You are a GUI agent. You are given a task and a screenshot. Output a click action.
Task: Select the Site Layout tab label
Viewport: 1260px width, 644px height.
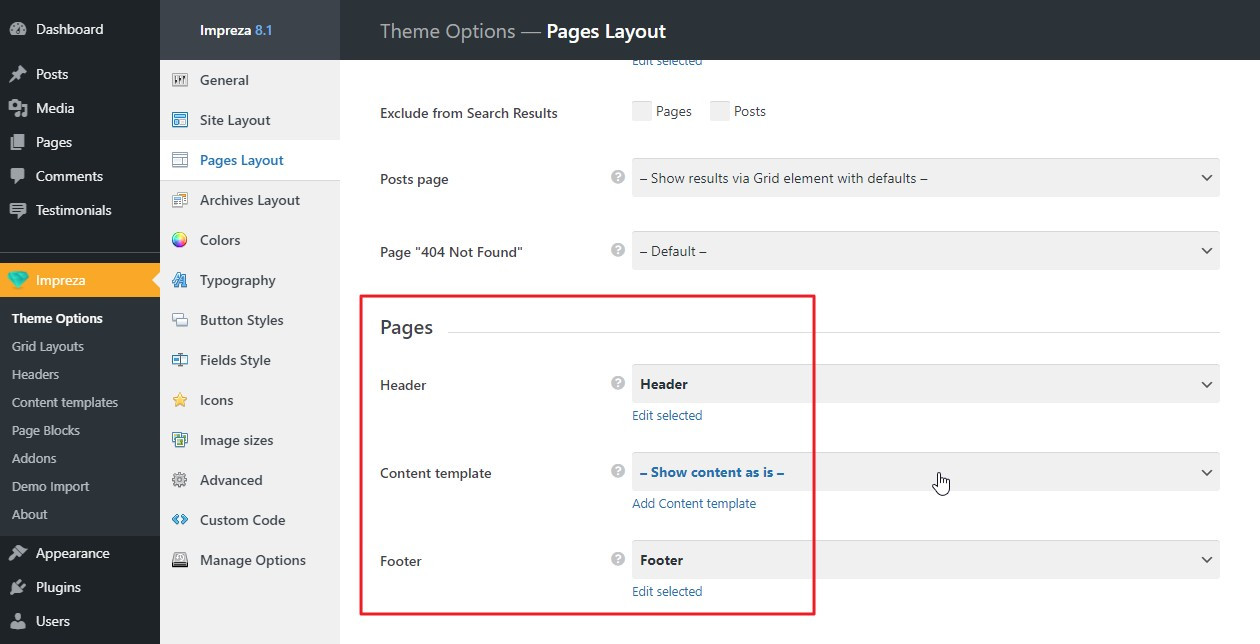coord(235,120)
